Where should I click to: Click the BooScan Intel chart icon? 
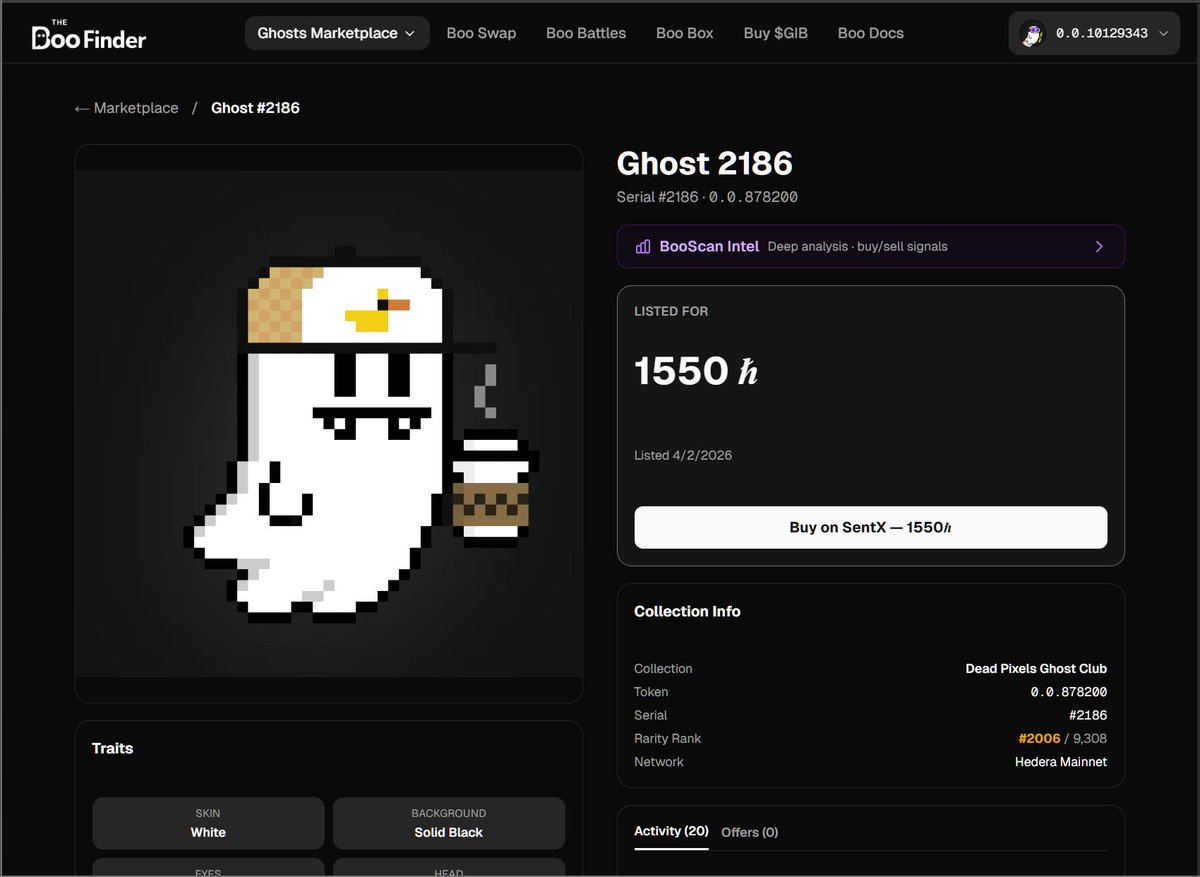click(643, 246)
